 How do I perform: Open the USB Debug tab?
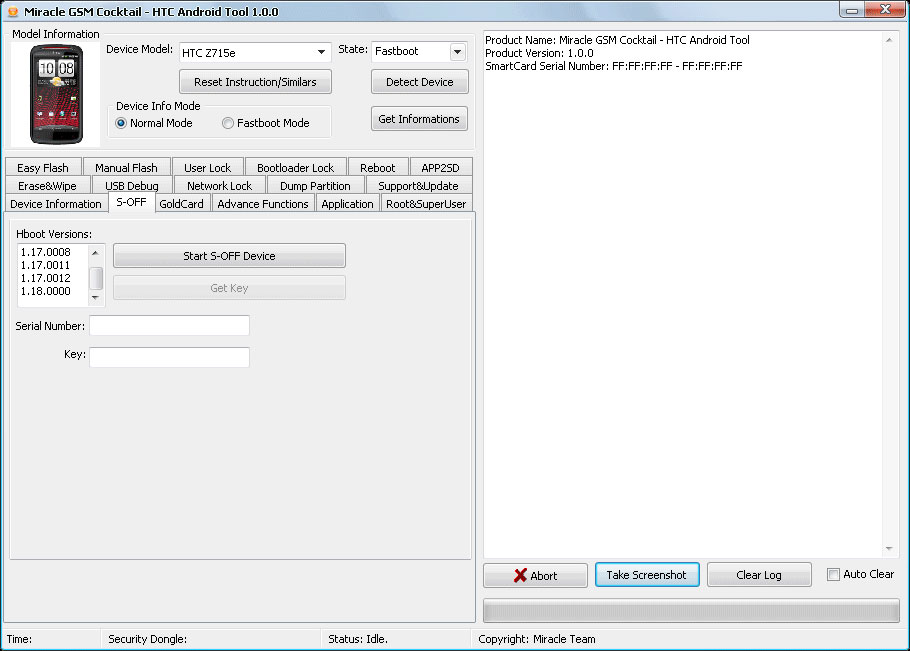coord(132,186)
